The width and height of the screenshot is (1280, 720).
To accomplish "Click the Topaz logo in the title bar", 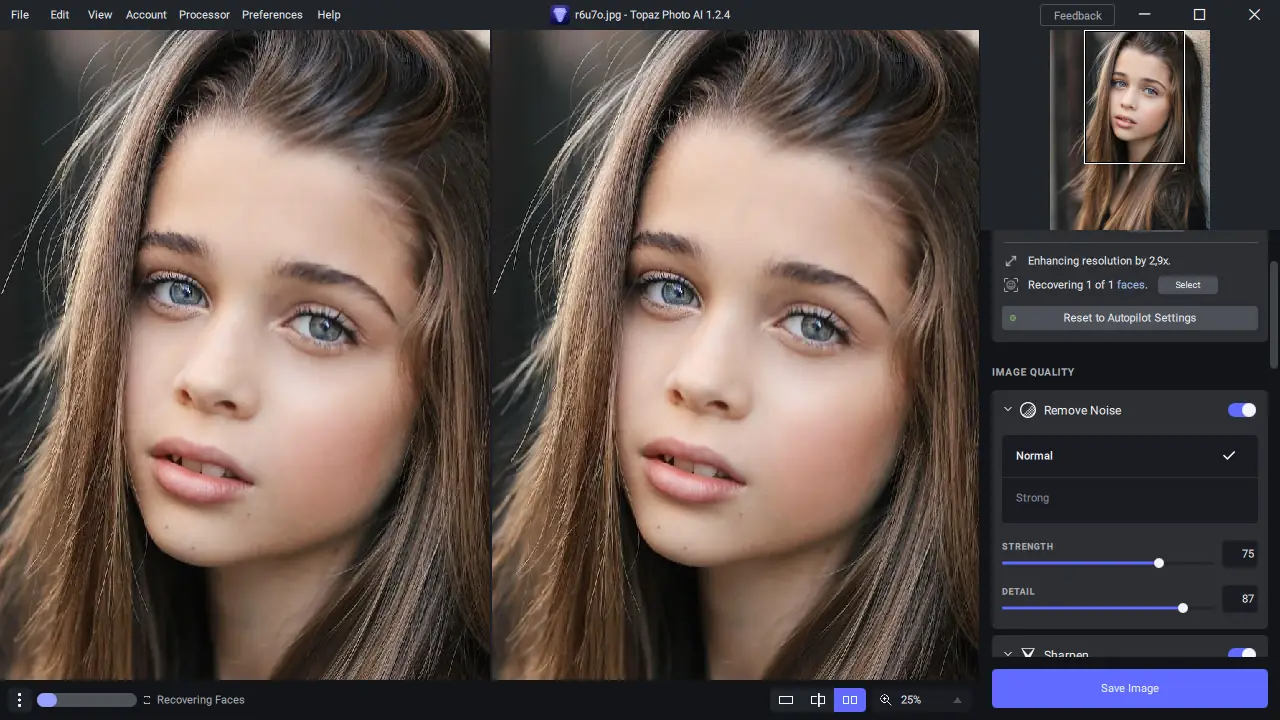I will pyautogui.click(x=560, y=15).
